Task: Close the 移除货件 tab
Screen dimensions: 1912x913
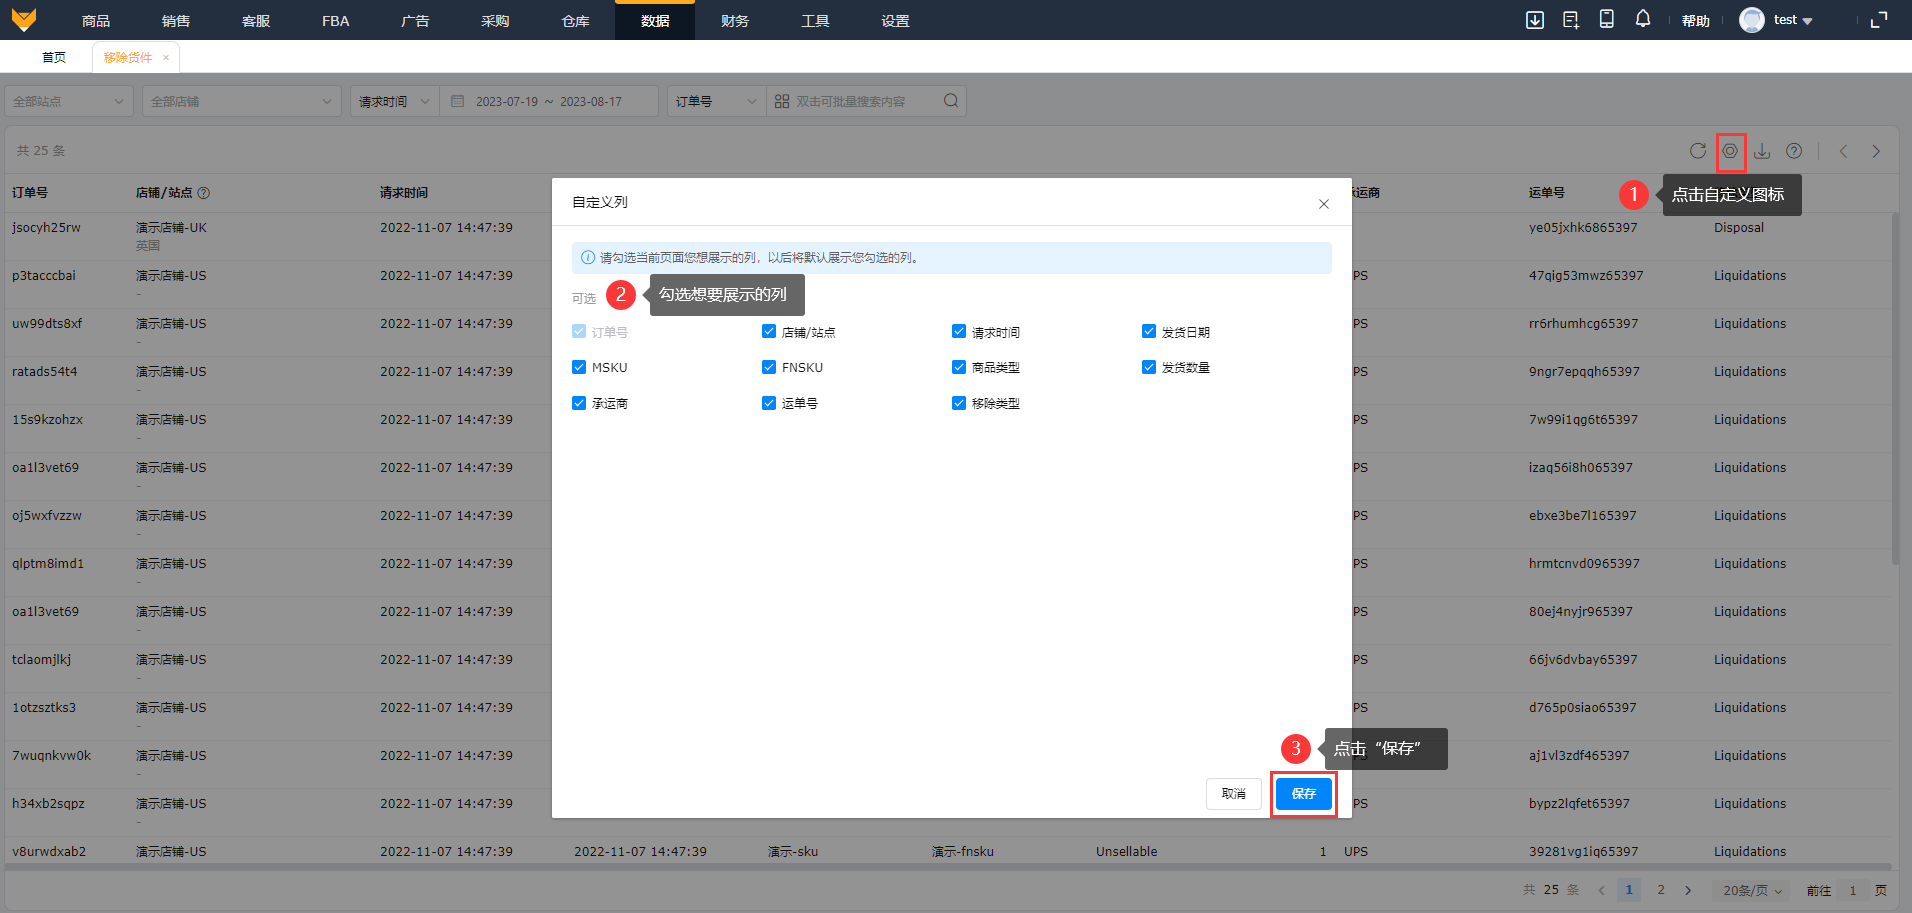Action: tap(166, 58)
